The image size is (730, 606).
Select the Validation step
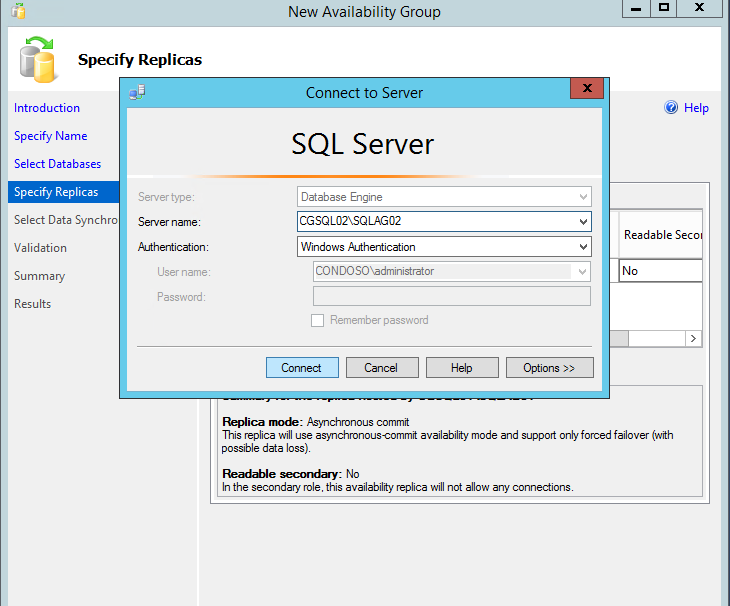coord(40,248)
